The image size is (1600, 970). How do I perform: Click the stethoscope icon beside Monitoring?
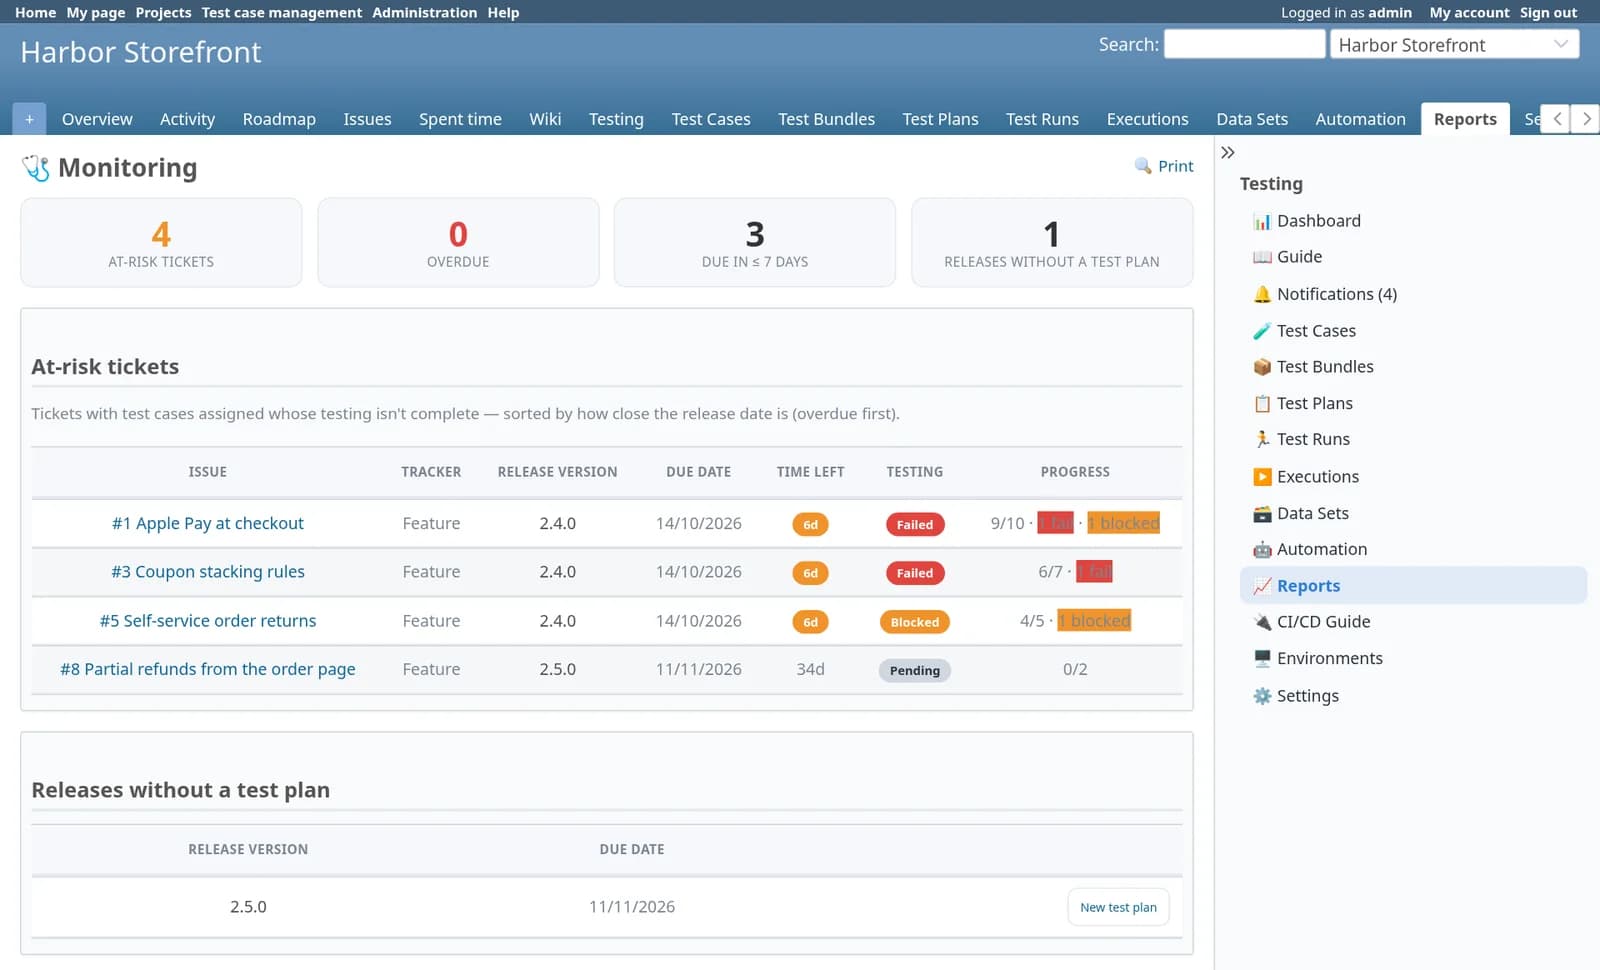[36, 168]
